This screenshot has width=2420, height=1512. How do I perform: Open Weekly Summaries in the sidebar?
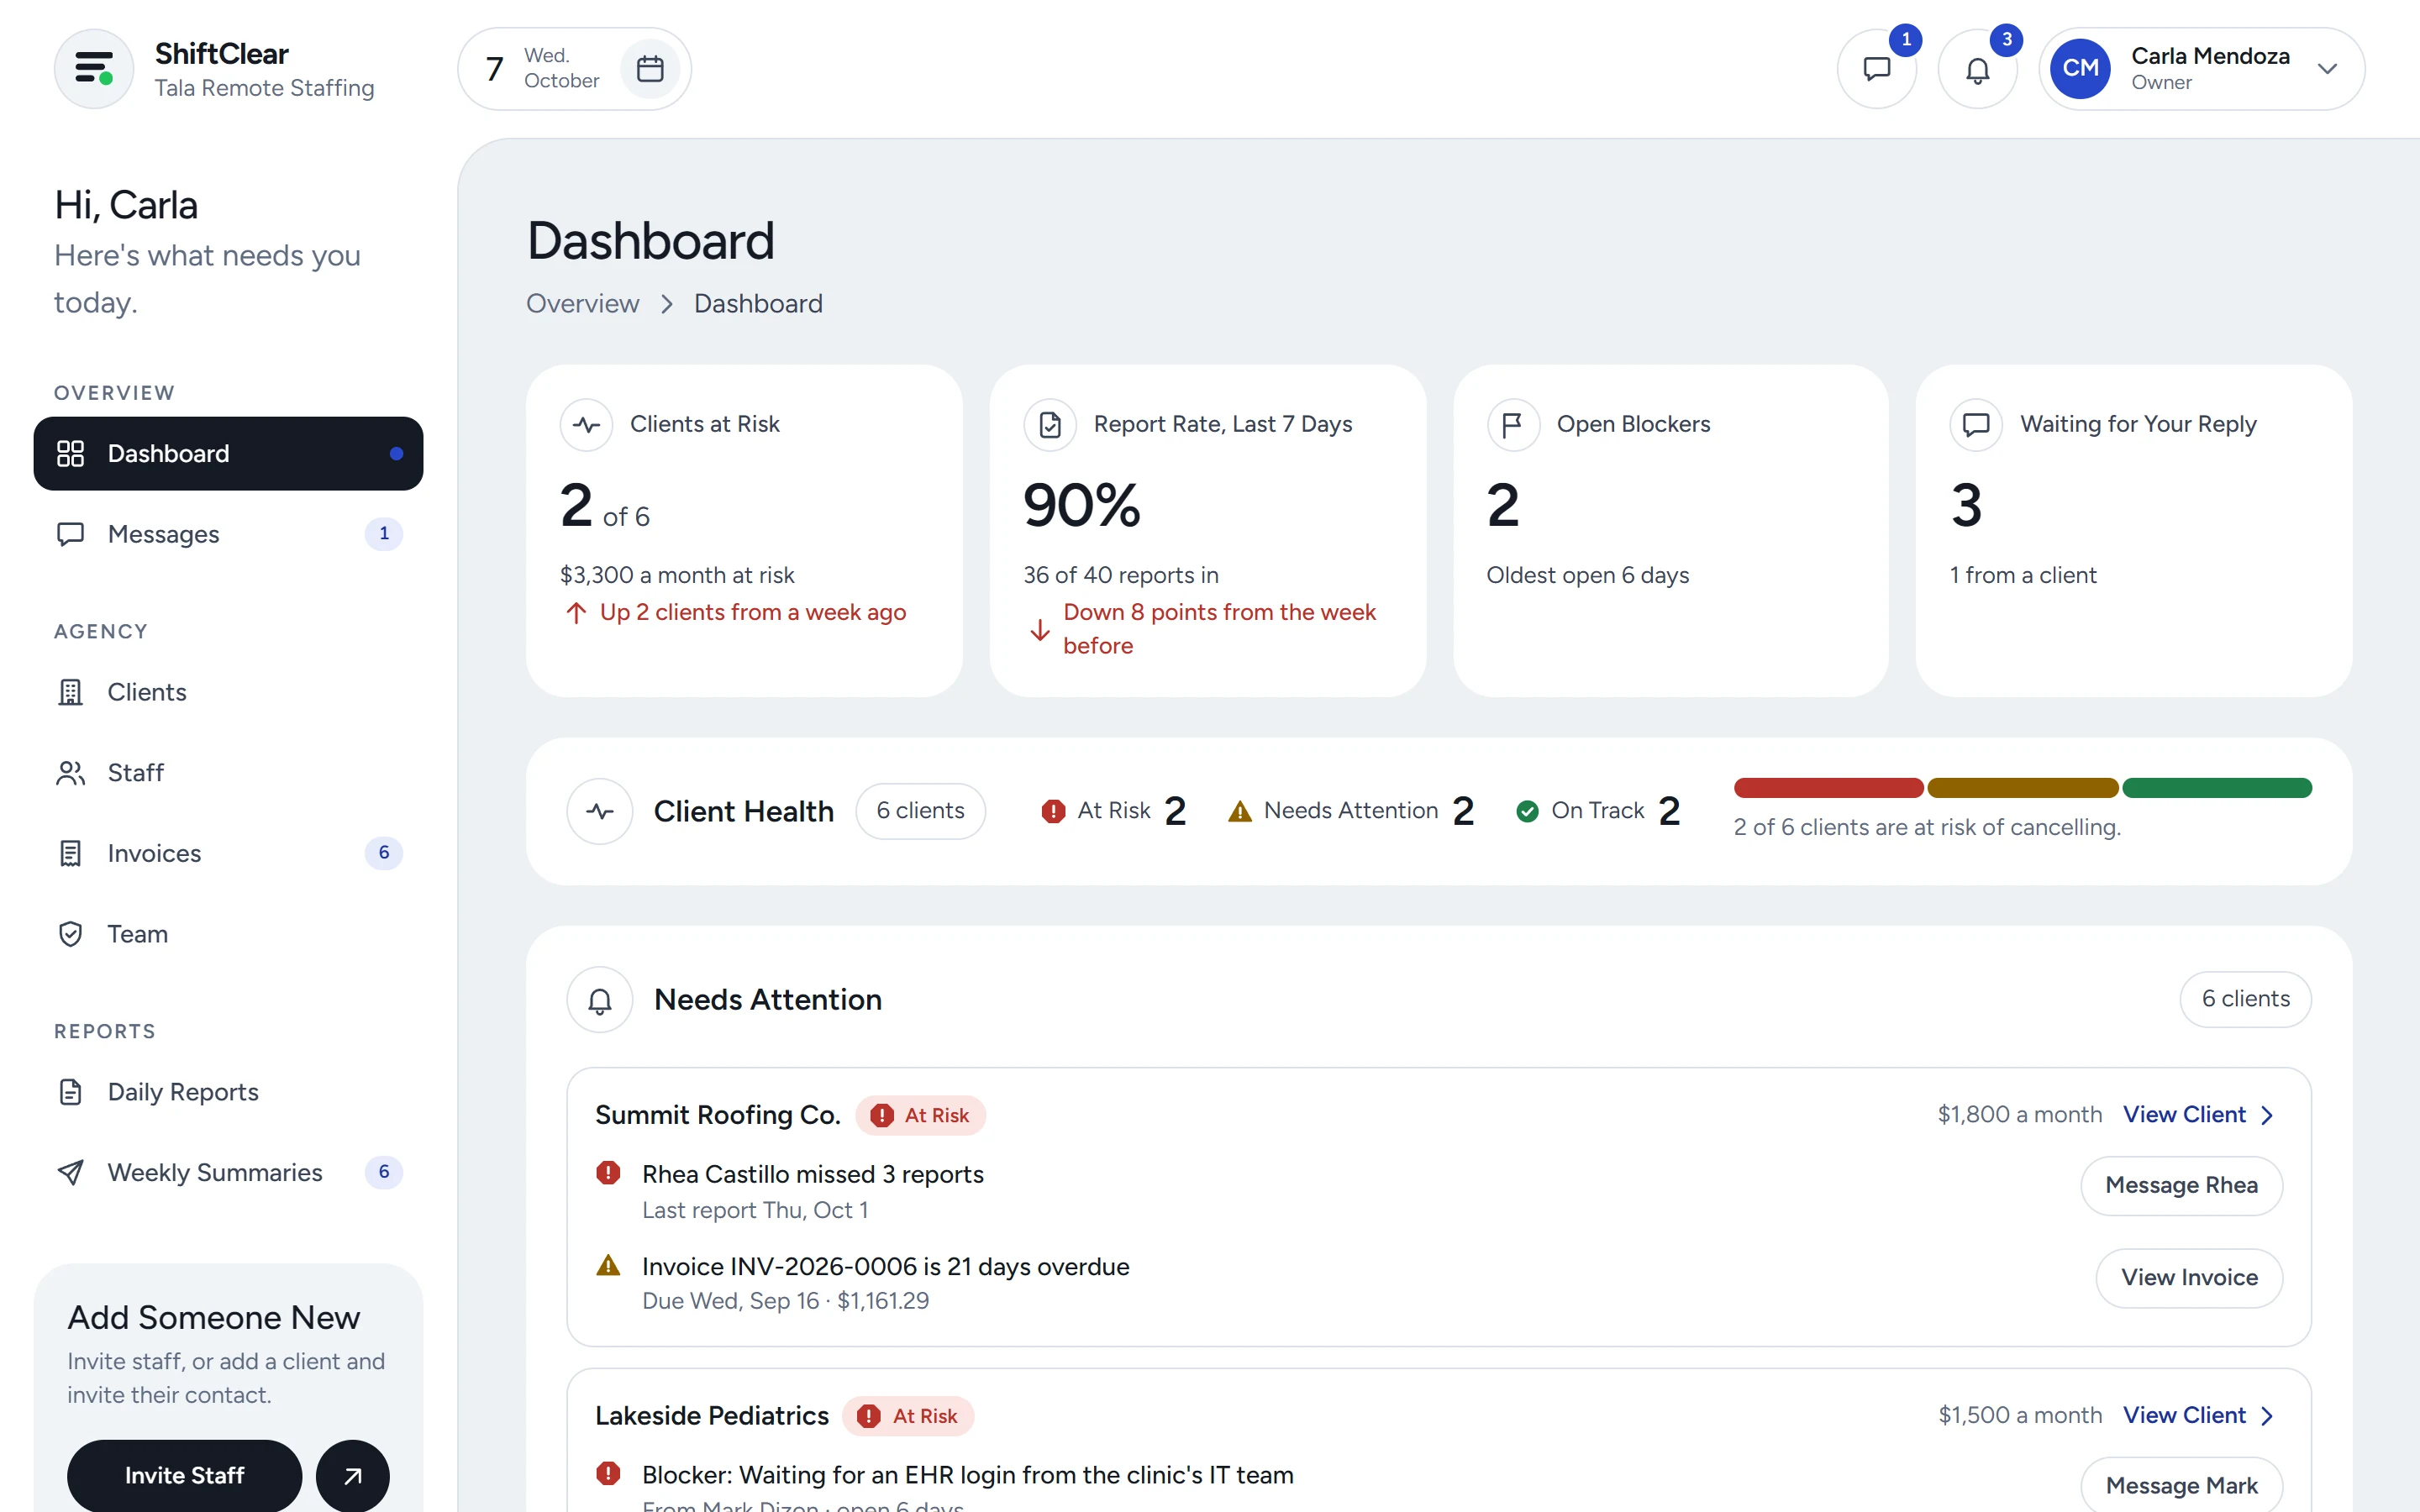228,1172
